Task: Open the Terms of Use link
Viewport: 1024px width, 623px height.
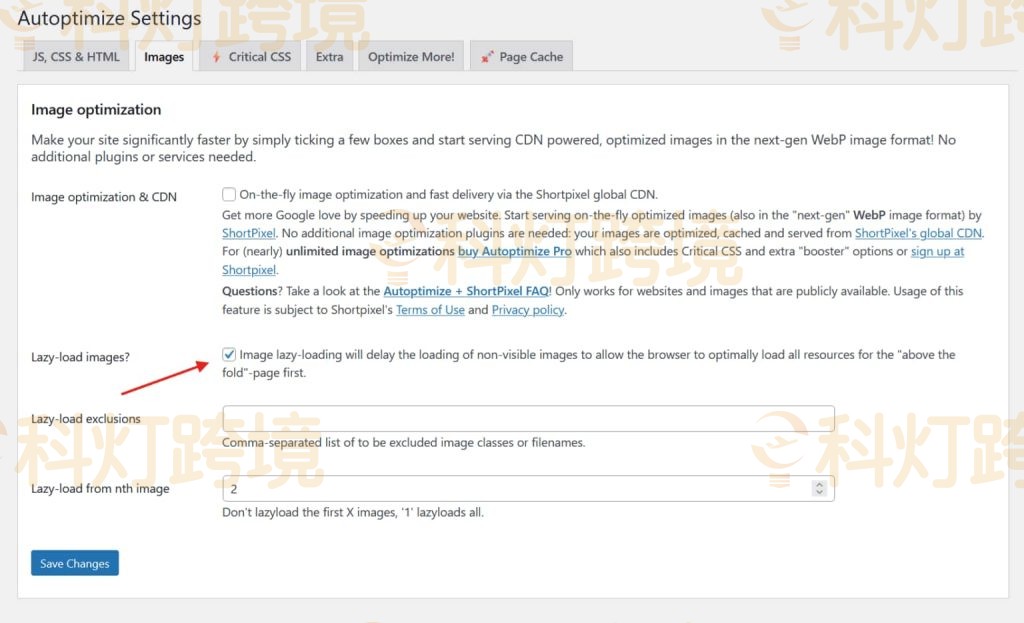Action: 430,310
